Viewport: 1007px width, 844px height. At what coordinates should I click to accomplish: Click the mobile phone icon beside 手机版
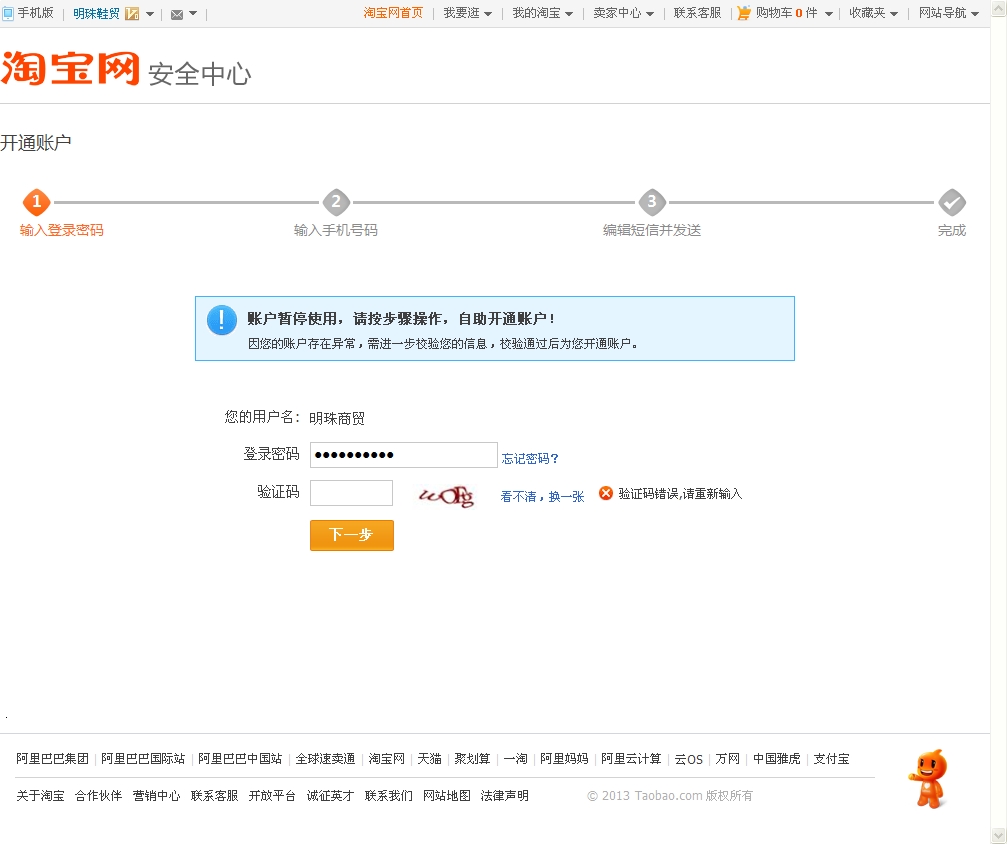(x=8, y=13)
